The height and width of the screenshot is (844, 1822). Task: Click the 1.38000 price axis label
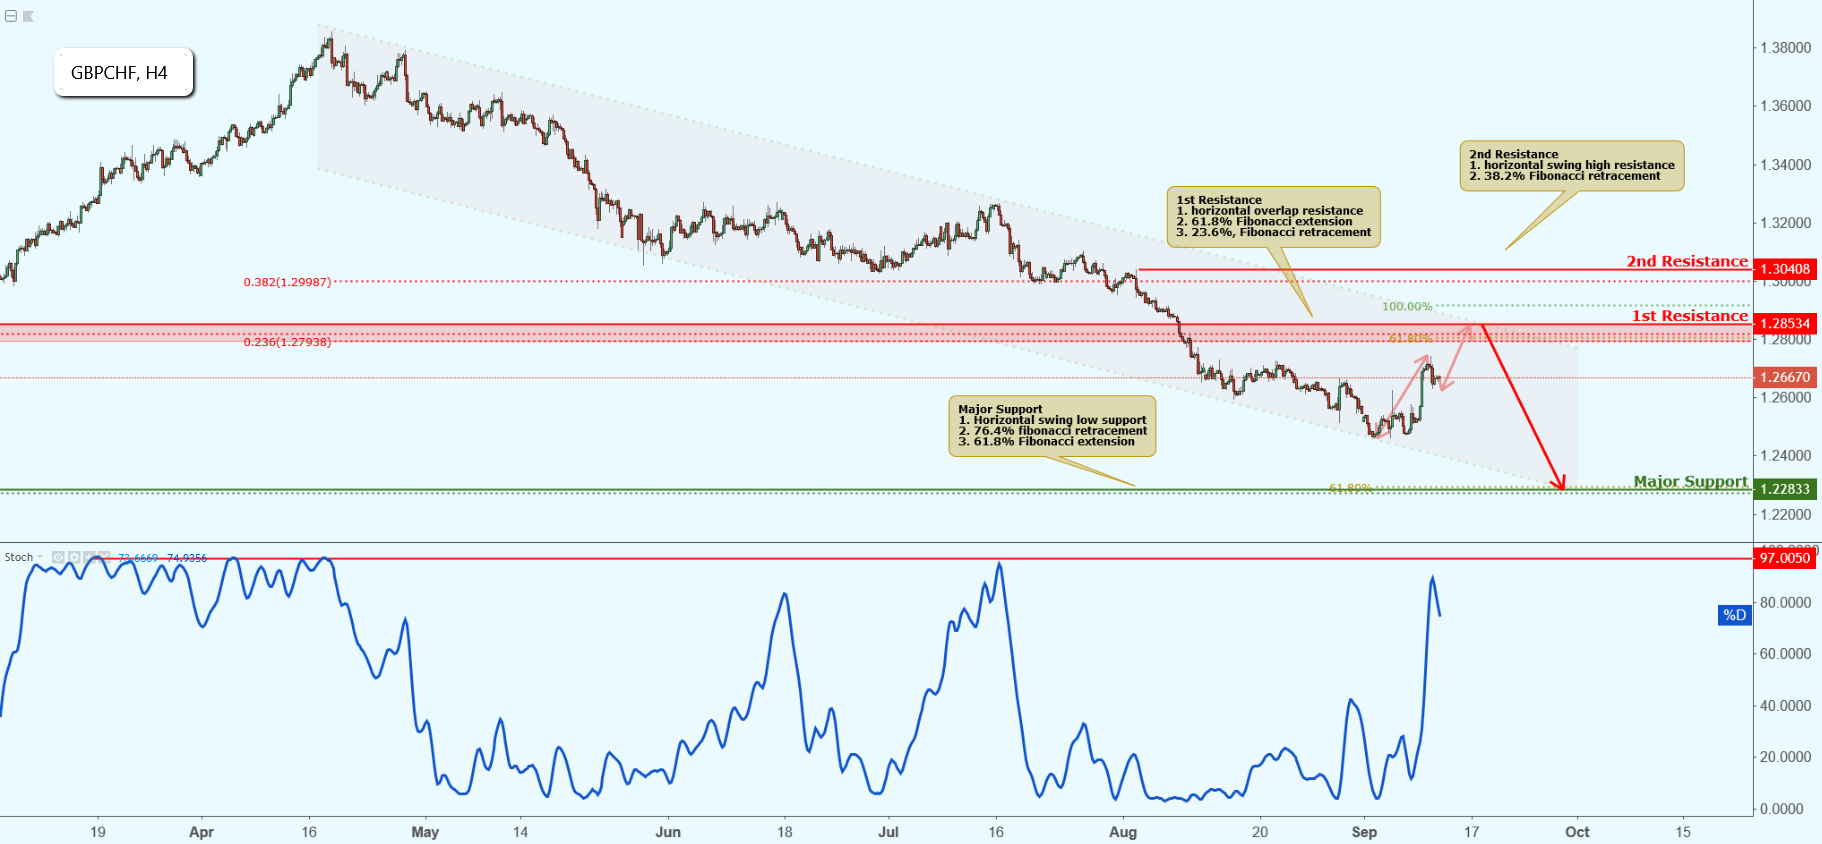pos(1785,47)
